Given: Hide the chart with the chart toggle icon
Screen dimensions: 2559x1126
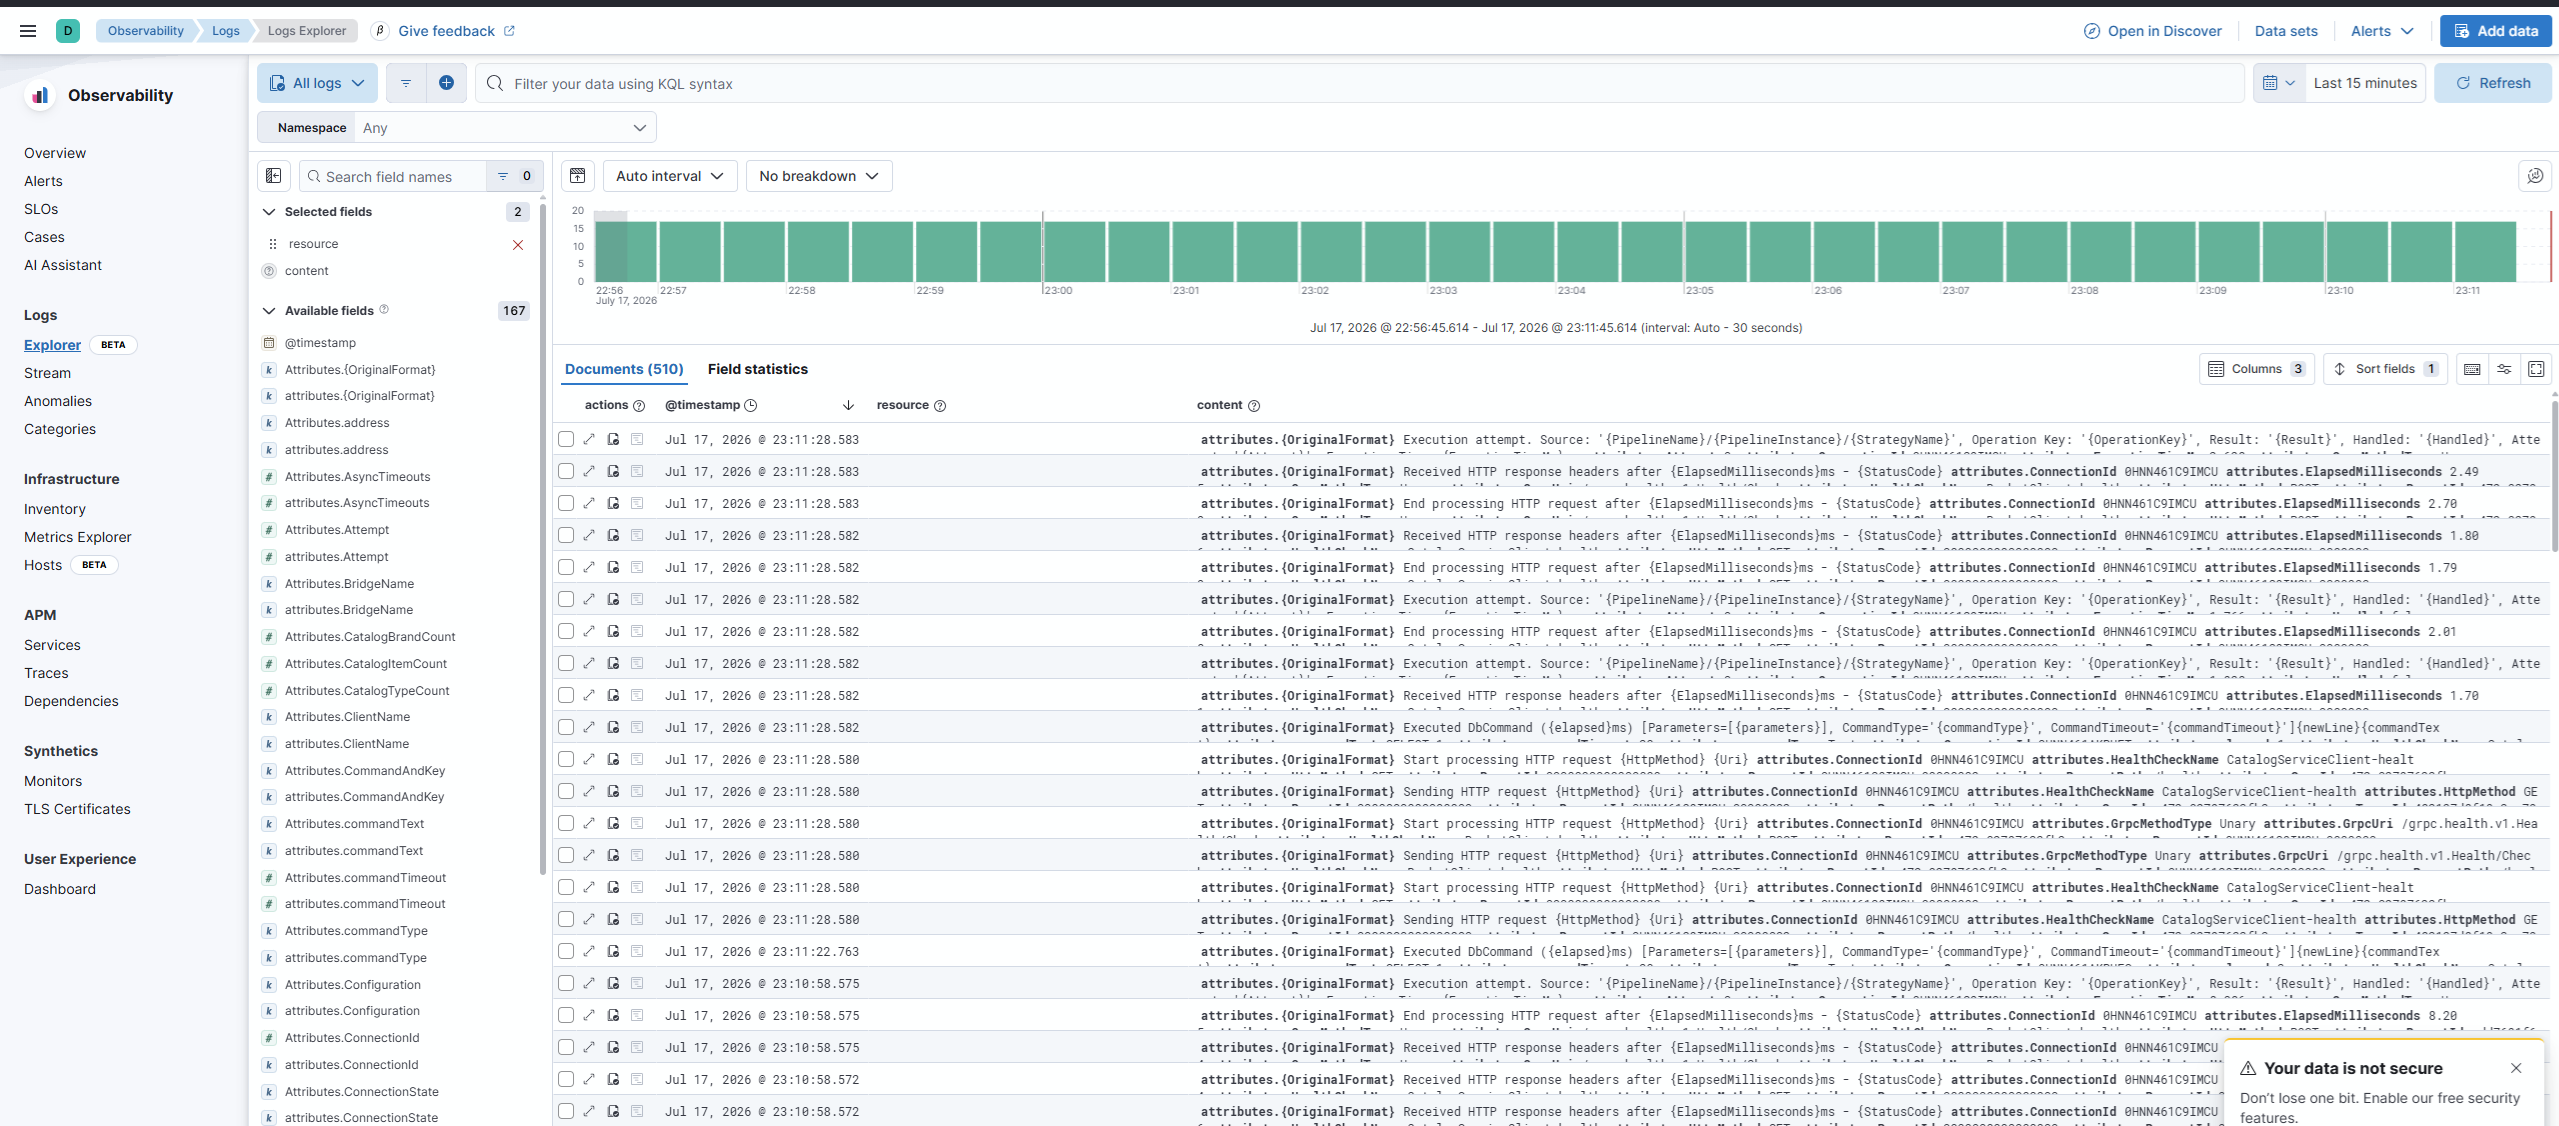Looking at the screenshot, I should tap(578, 176).
